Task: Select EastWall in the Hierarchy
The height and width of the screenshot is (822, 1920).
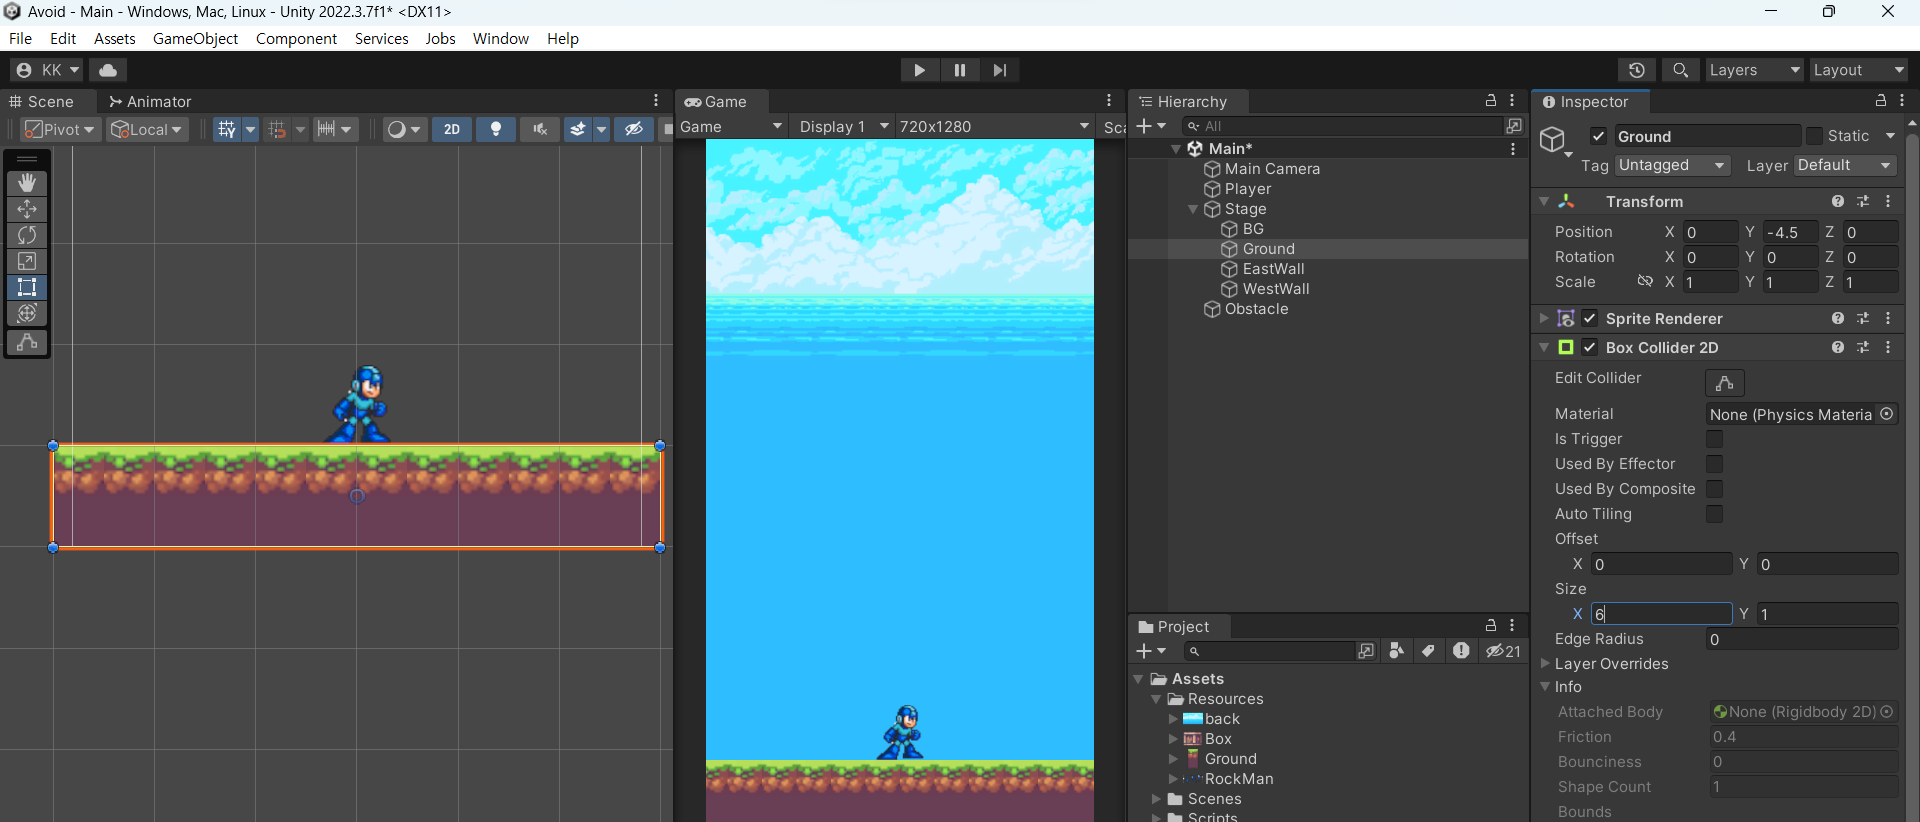Action: (1273, 269)
